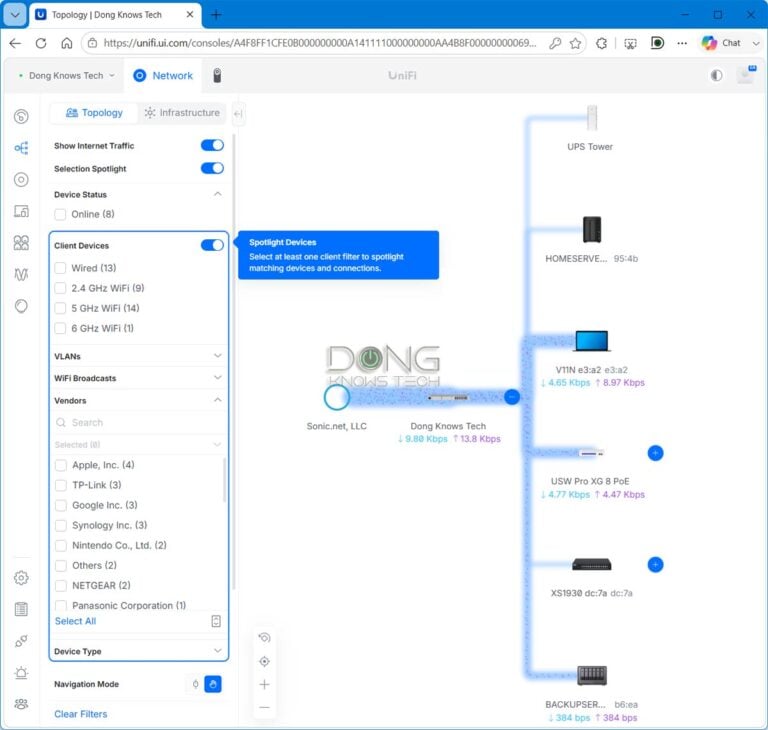Open the circular Innerspace icon in sidebar
The width and height of the screenshot is (768, 730).
(21, 306)
